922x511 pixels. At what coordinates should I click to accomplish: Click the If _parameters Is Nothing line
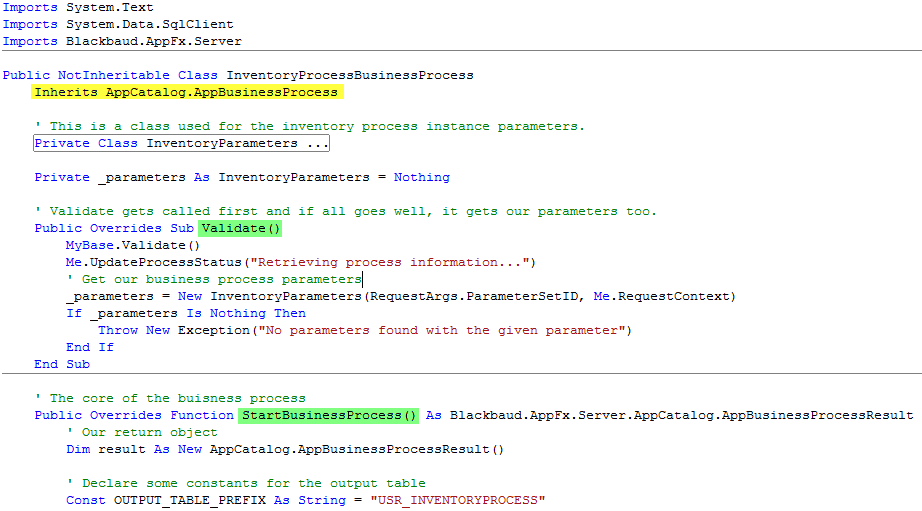[x=186, y=313]
